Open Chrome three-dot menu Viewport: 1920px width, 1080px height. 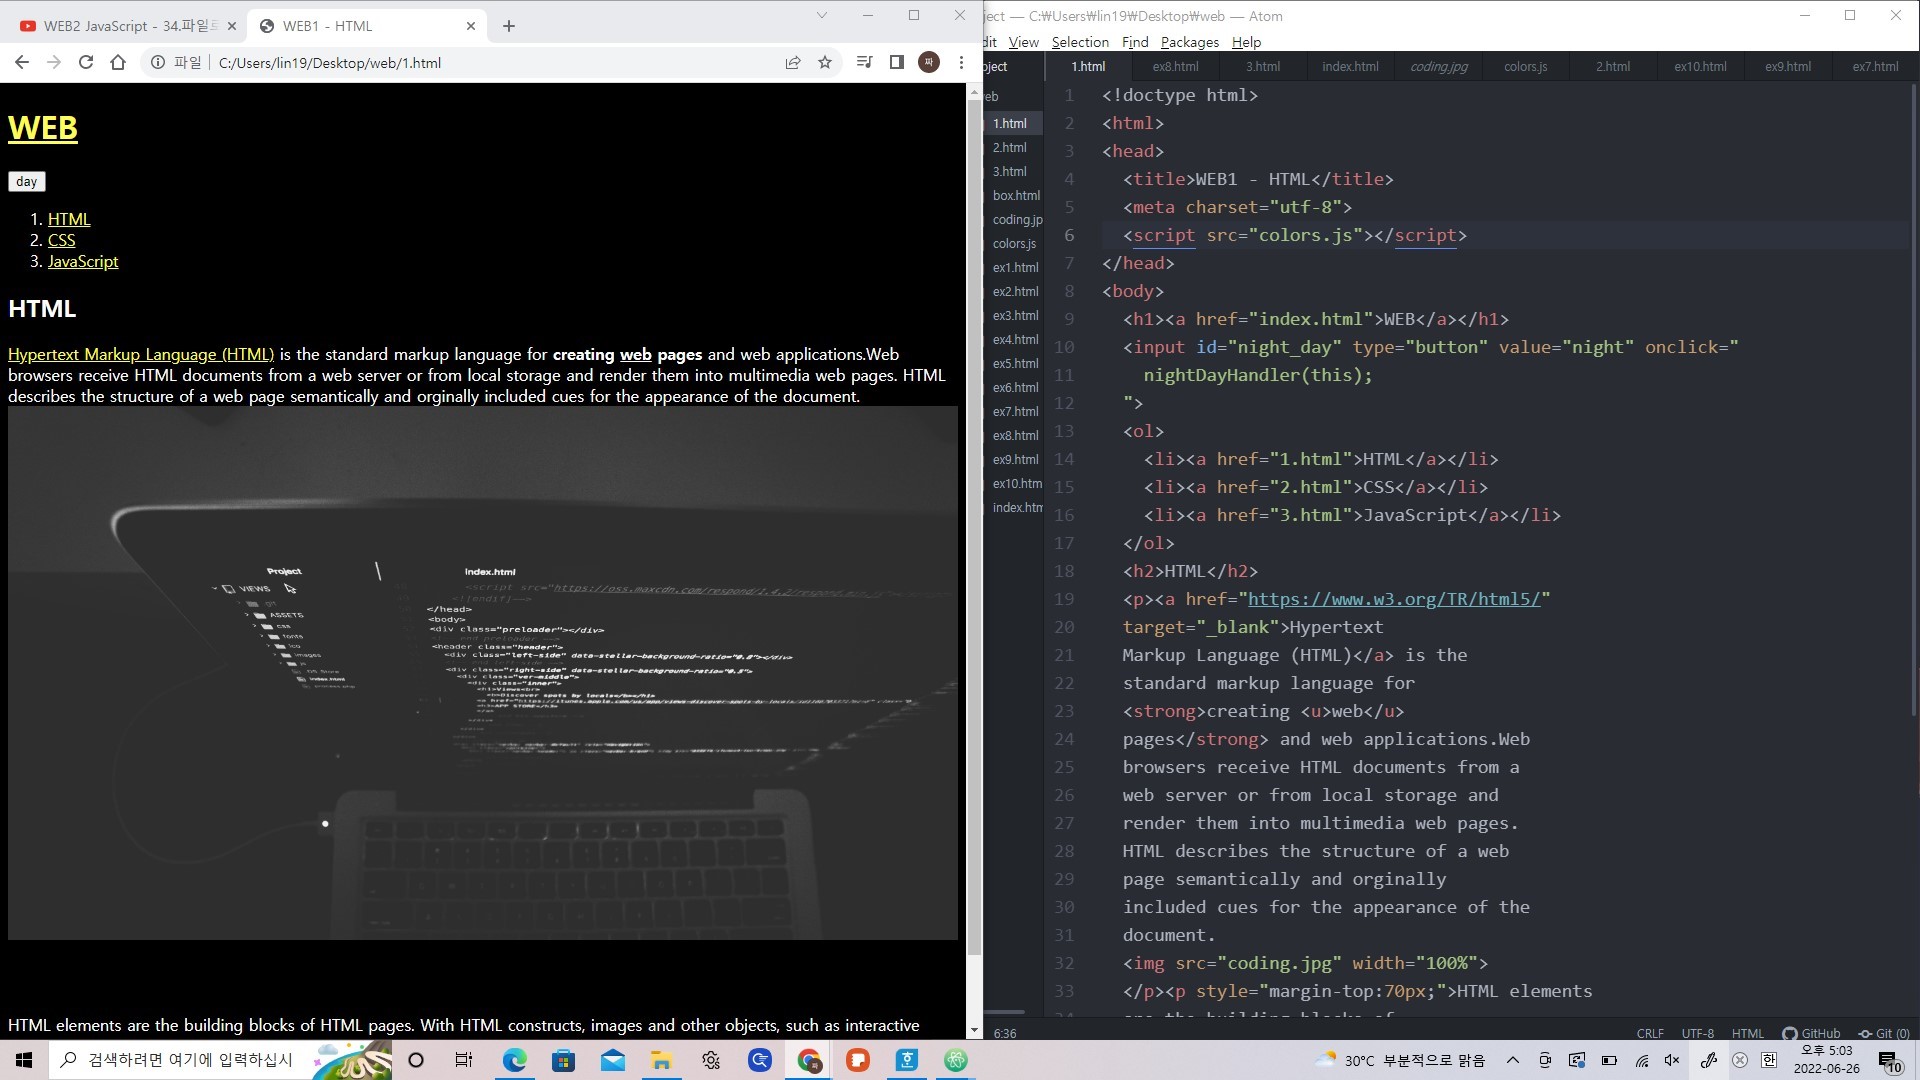click(x=961, y=62)
